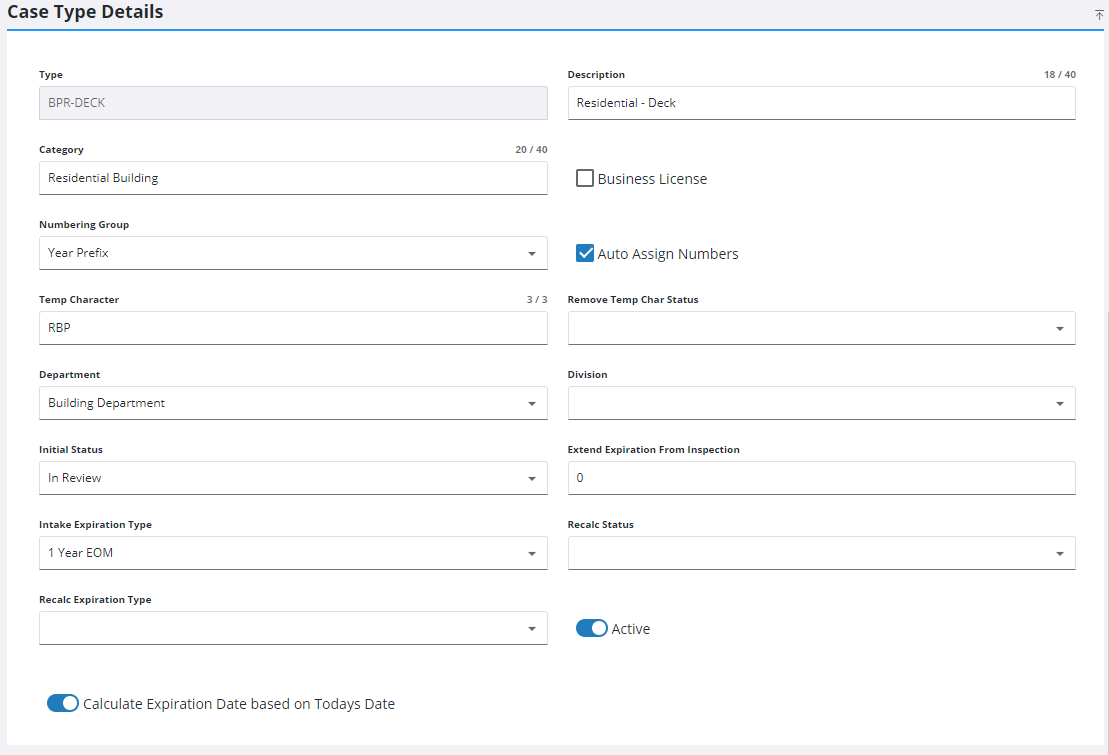This screenshot has width=1109, height=755.
Task: Disable Calculate Expiration Date based on Todays Date
Action: point(63,704)
